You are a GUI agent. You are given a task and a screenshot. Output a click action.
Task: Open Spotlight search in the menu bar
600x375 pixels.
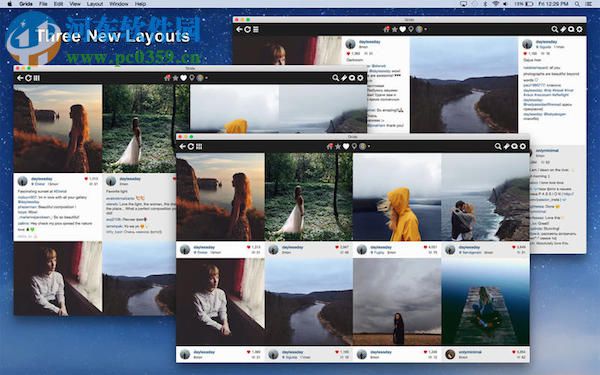click(x=577, y=4)
